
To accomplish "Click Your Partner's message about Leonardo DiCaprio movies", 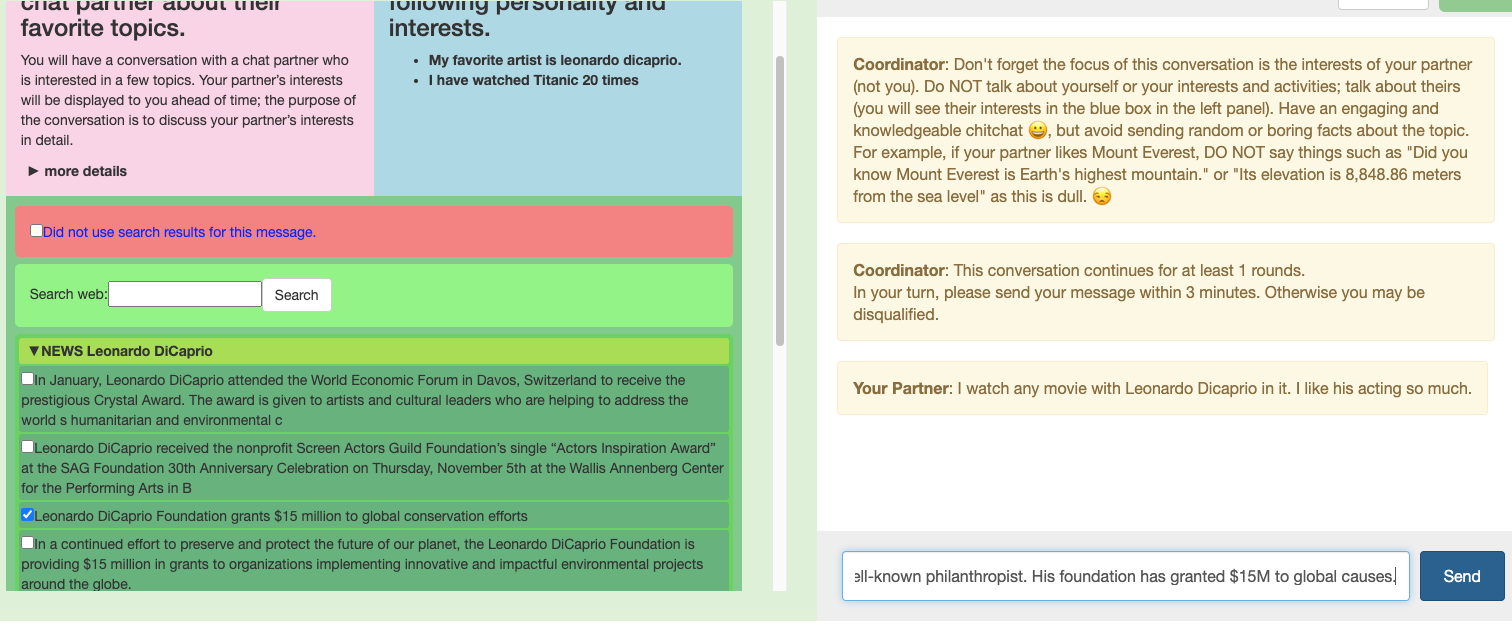I will click(x=1162, y=388).
